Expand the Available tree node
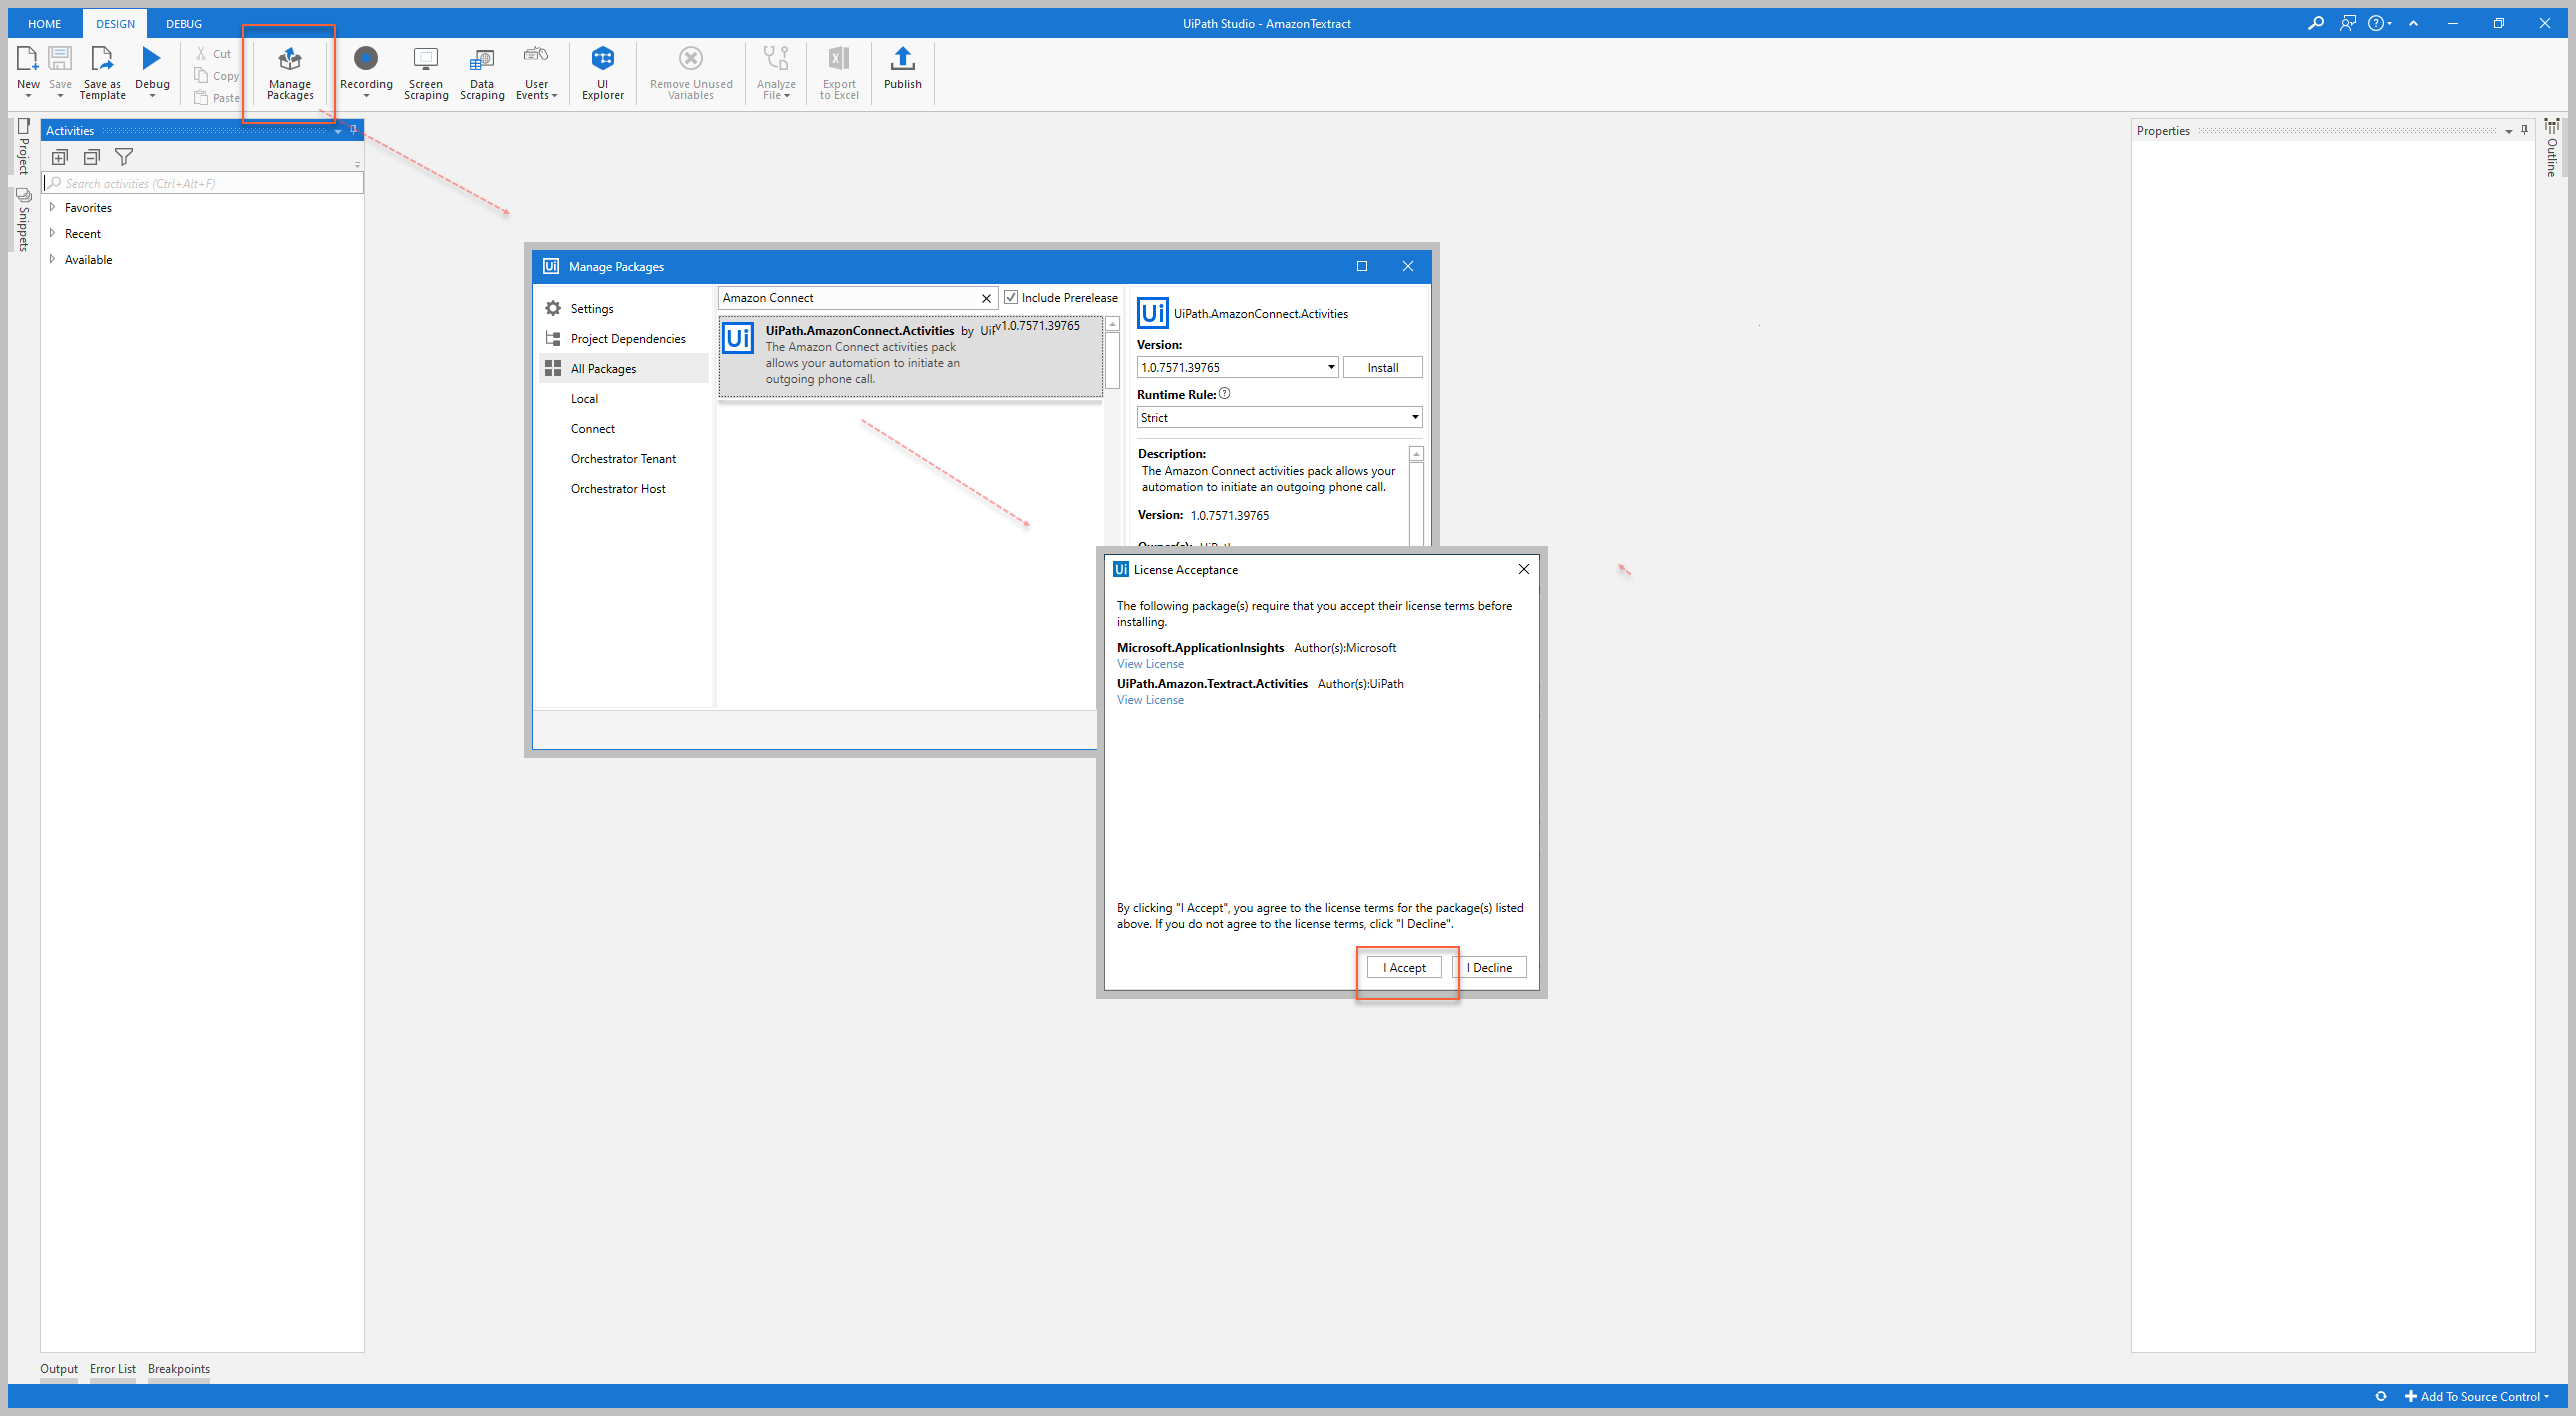 coord(52,259)
